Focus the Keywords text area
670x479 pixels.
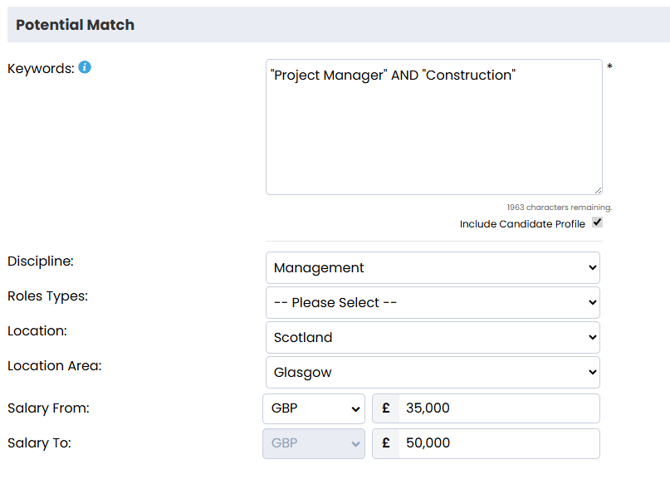(432, 130)
